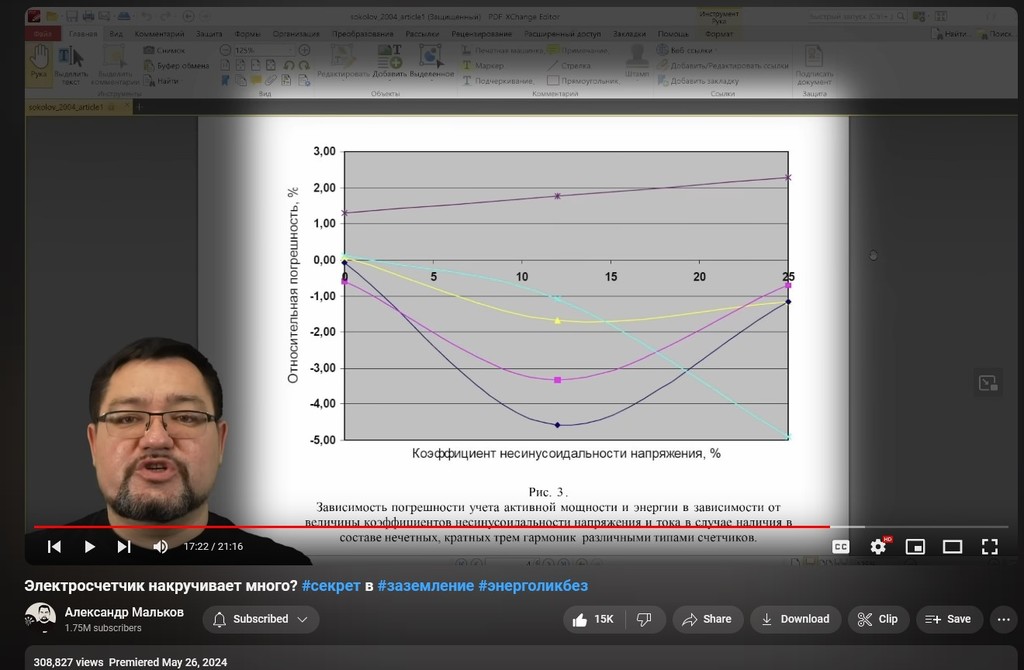The image size is (1024, 670).
Task: Skip to next video
Action: pyautogui.click(x=124, y=546)
